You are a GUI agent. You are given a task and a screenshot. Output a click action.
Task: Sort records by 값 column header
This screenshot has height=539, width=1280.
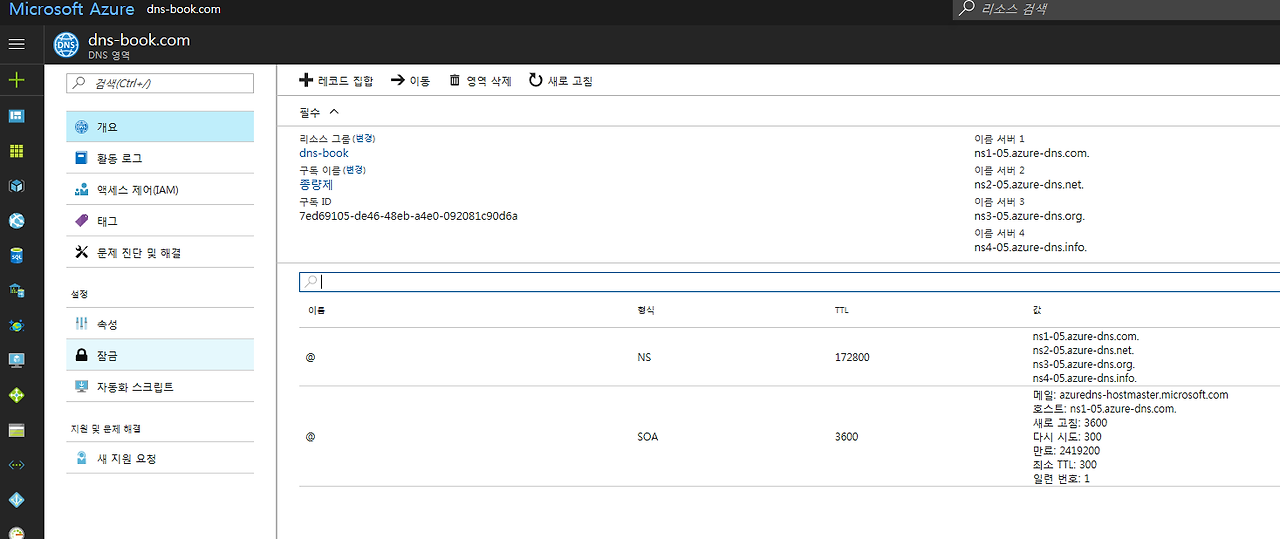(1037, 310)
